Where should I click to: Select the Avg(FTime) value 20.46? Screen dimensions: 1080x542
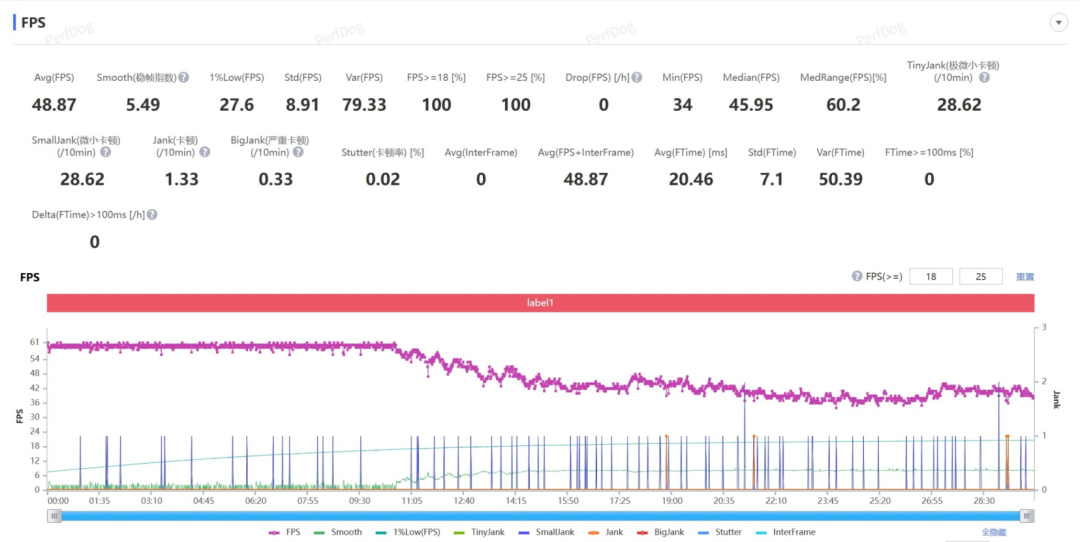coord(691,179)
